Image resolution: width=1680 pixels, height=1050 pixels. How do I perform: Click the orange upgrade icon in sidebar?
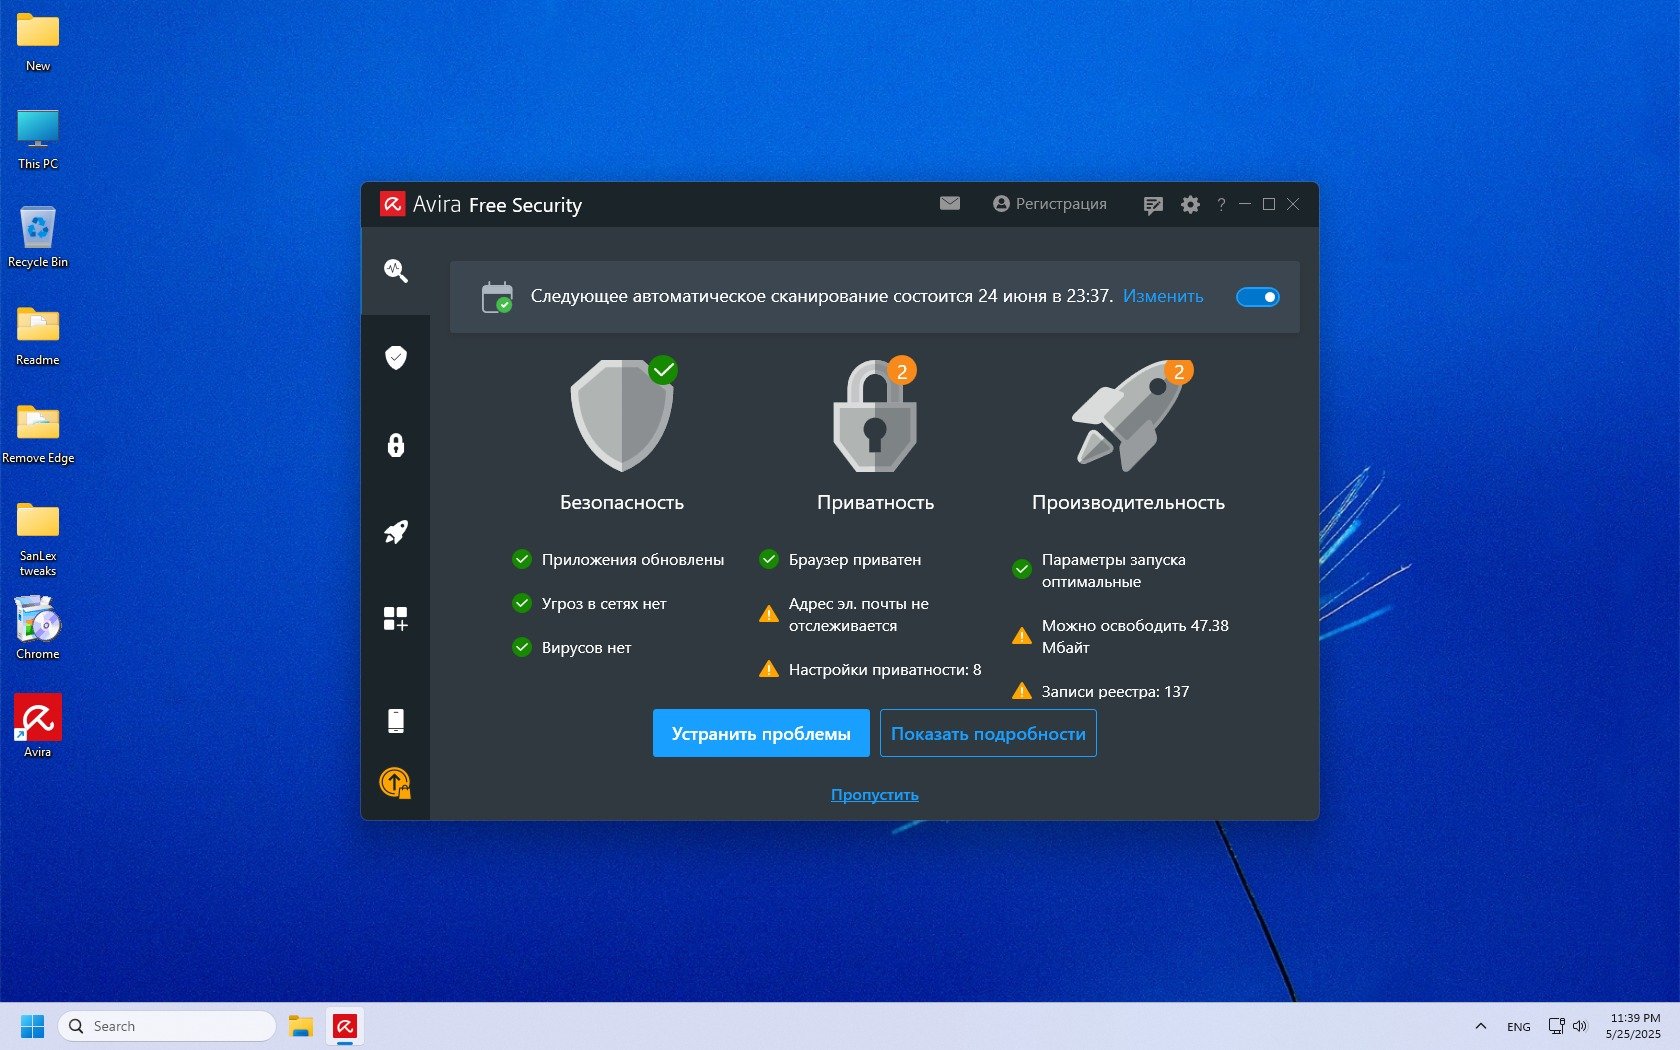[396, 783]
